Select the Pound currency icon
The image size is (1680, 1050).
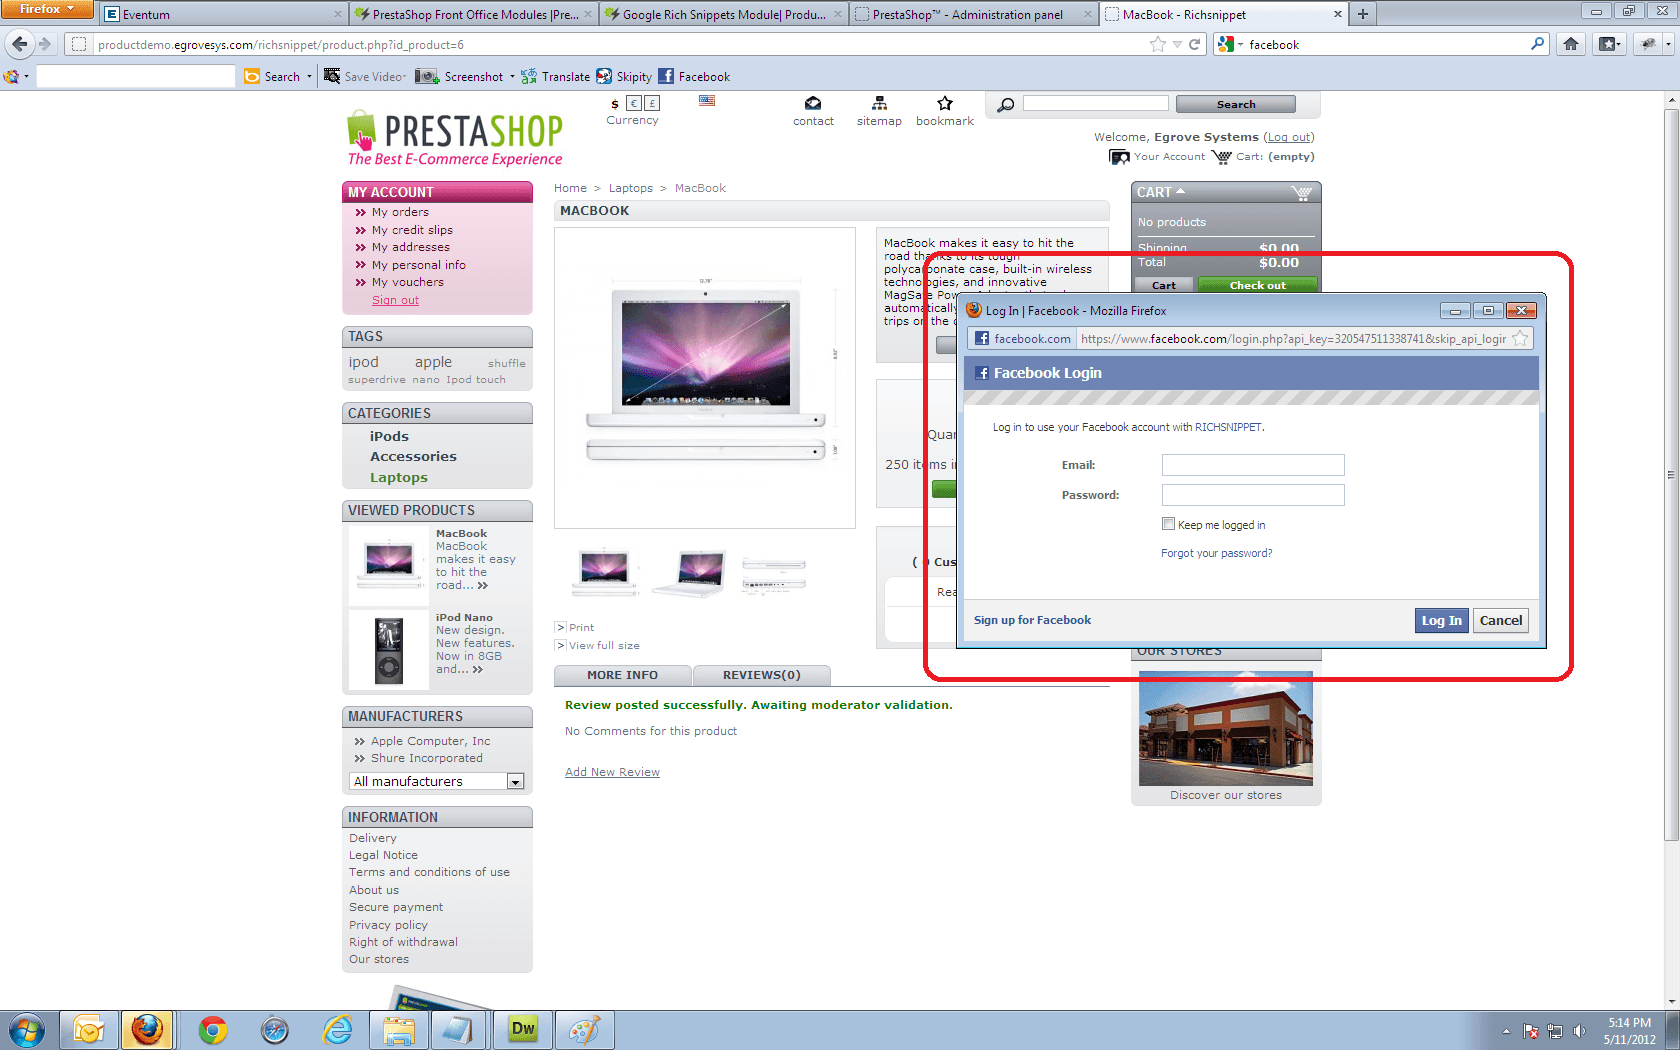tap(652, 103)
